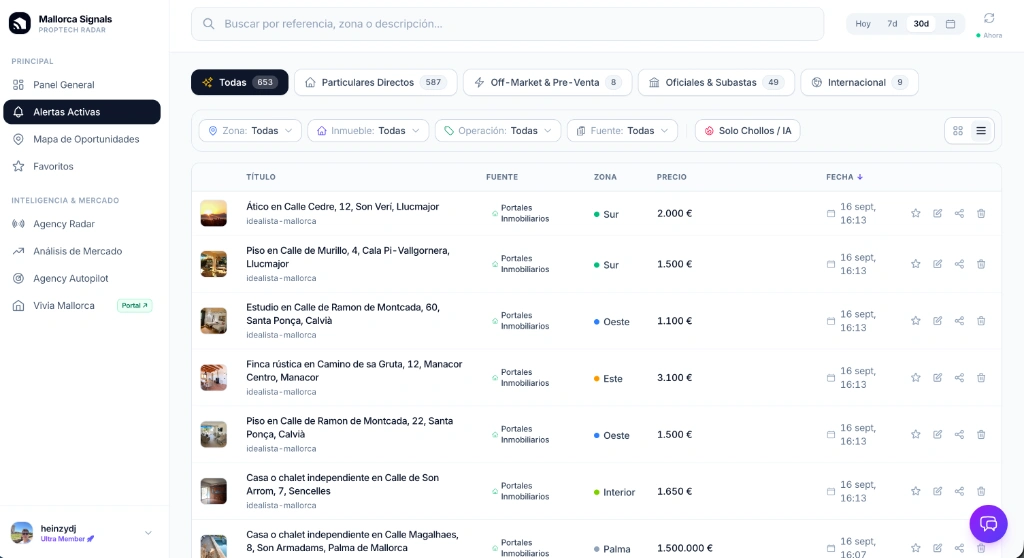This screenshot has height=558, width=1024.
Task: Click the price "3.100 €"
Action: click(675, 378)
